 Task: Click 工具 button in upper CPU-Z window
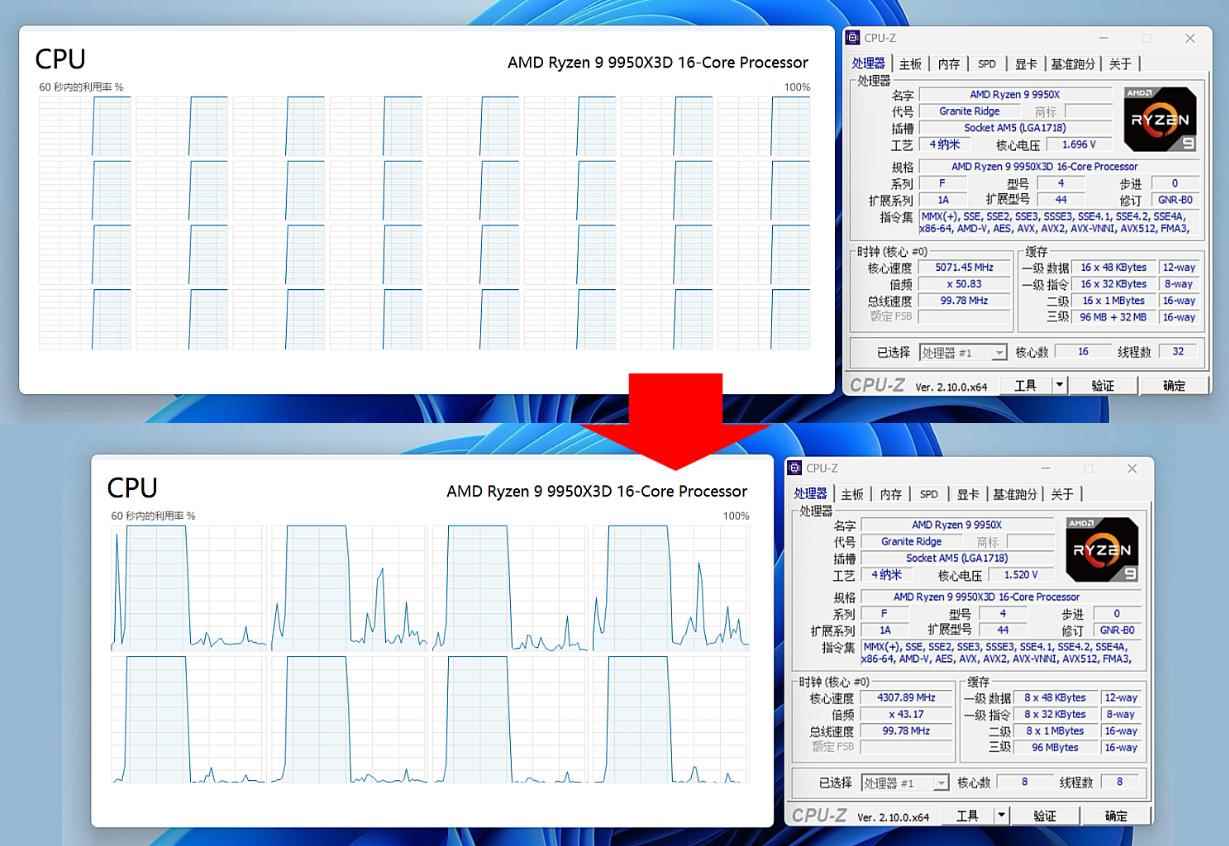1025,385
